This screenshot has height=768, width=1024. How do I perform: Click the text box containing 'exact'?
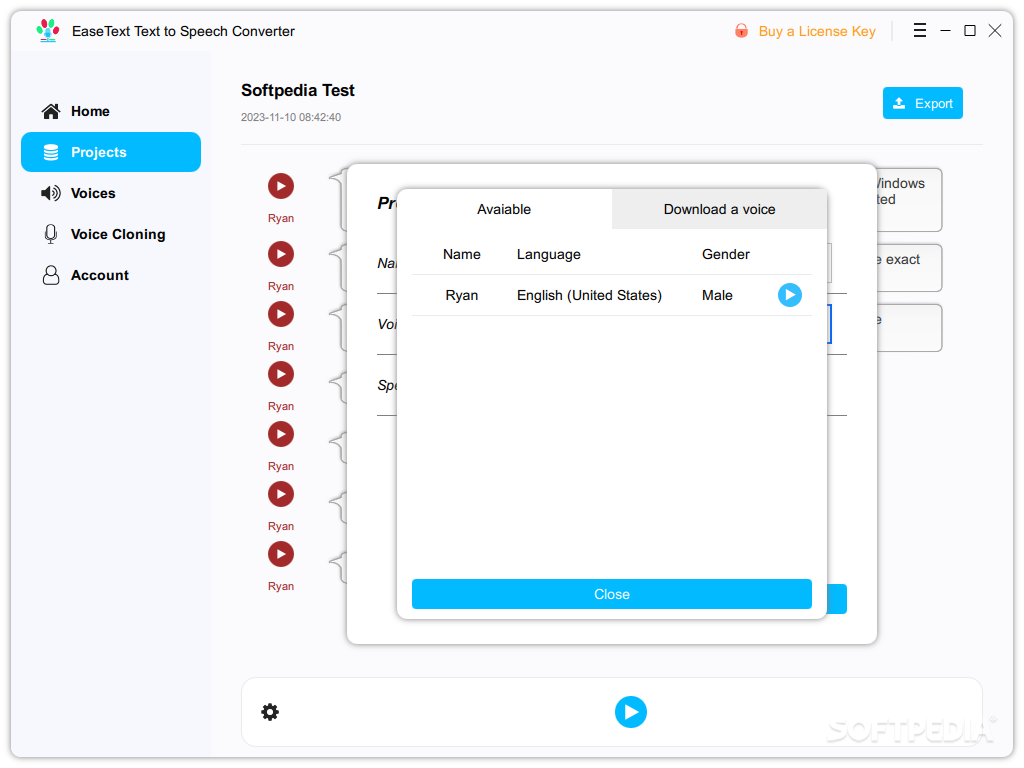click(908, 268)
